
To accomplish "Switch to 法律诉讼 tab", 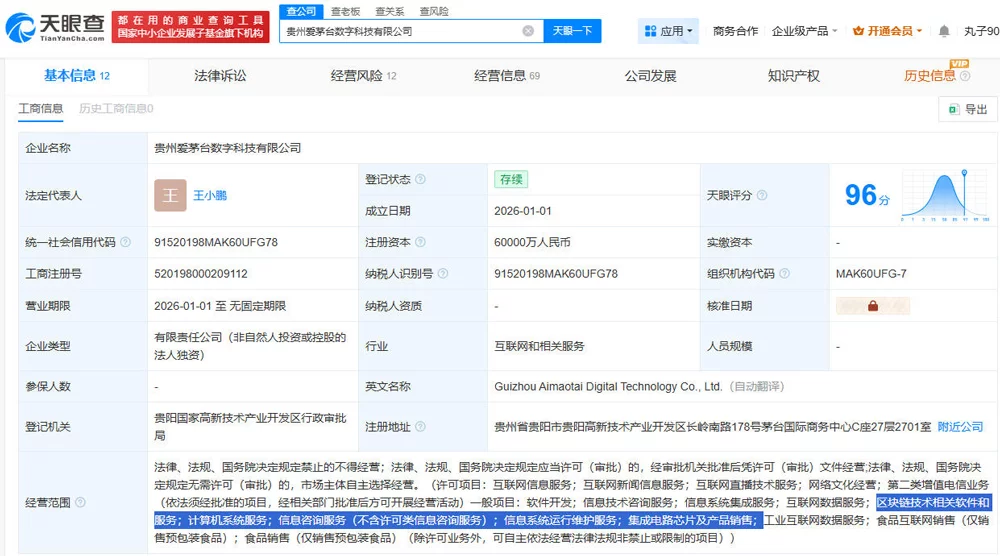I will 220,76.
